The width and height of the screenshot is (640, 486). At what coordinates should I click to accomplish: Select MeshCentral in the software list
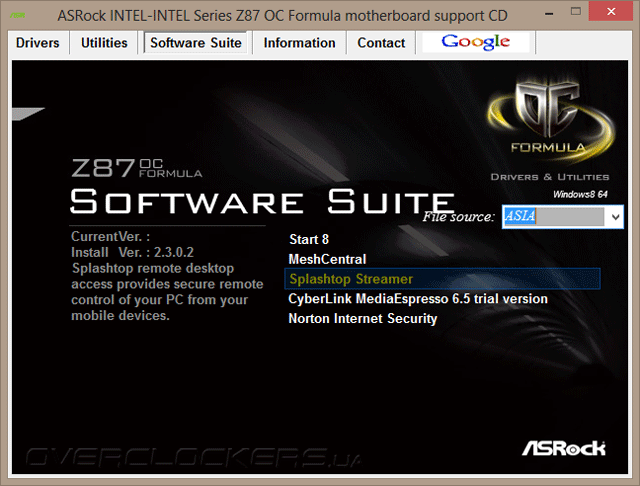pyautogui.click(x=327, y=259)
